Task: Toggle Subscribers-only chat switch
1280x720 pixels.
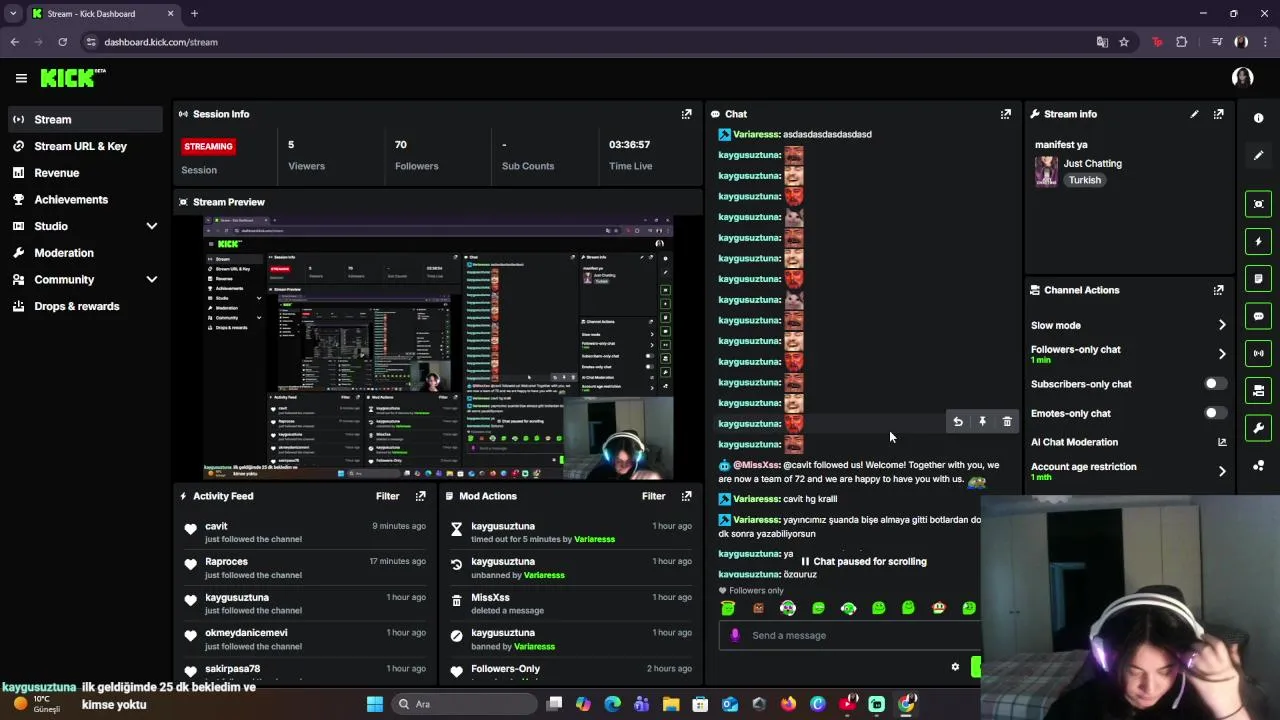Action: [1215, 384]
